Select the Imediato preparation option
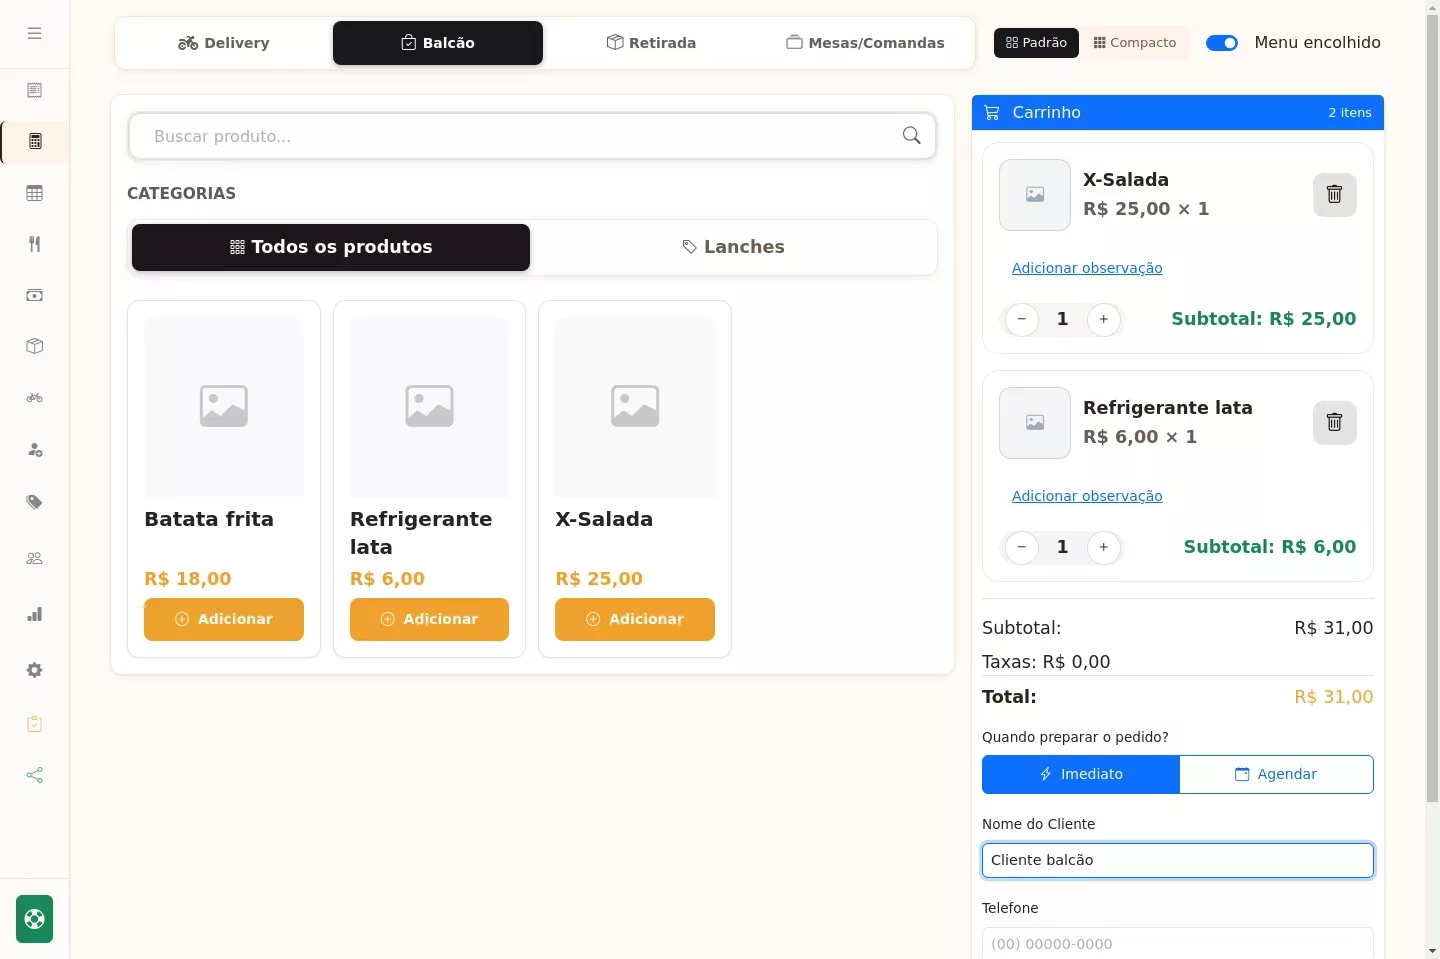 (1081, 774)
